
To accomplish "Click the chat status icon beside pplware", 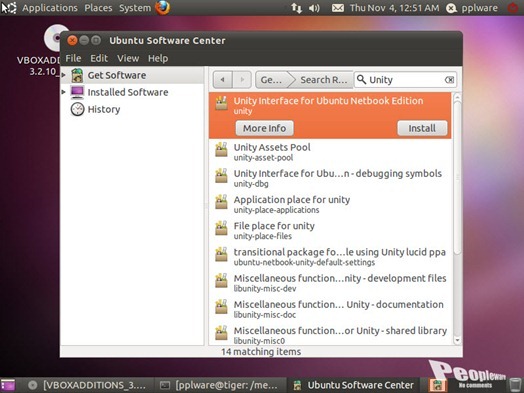I will click(x=451, y=8).
